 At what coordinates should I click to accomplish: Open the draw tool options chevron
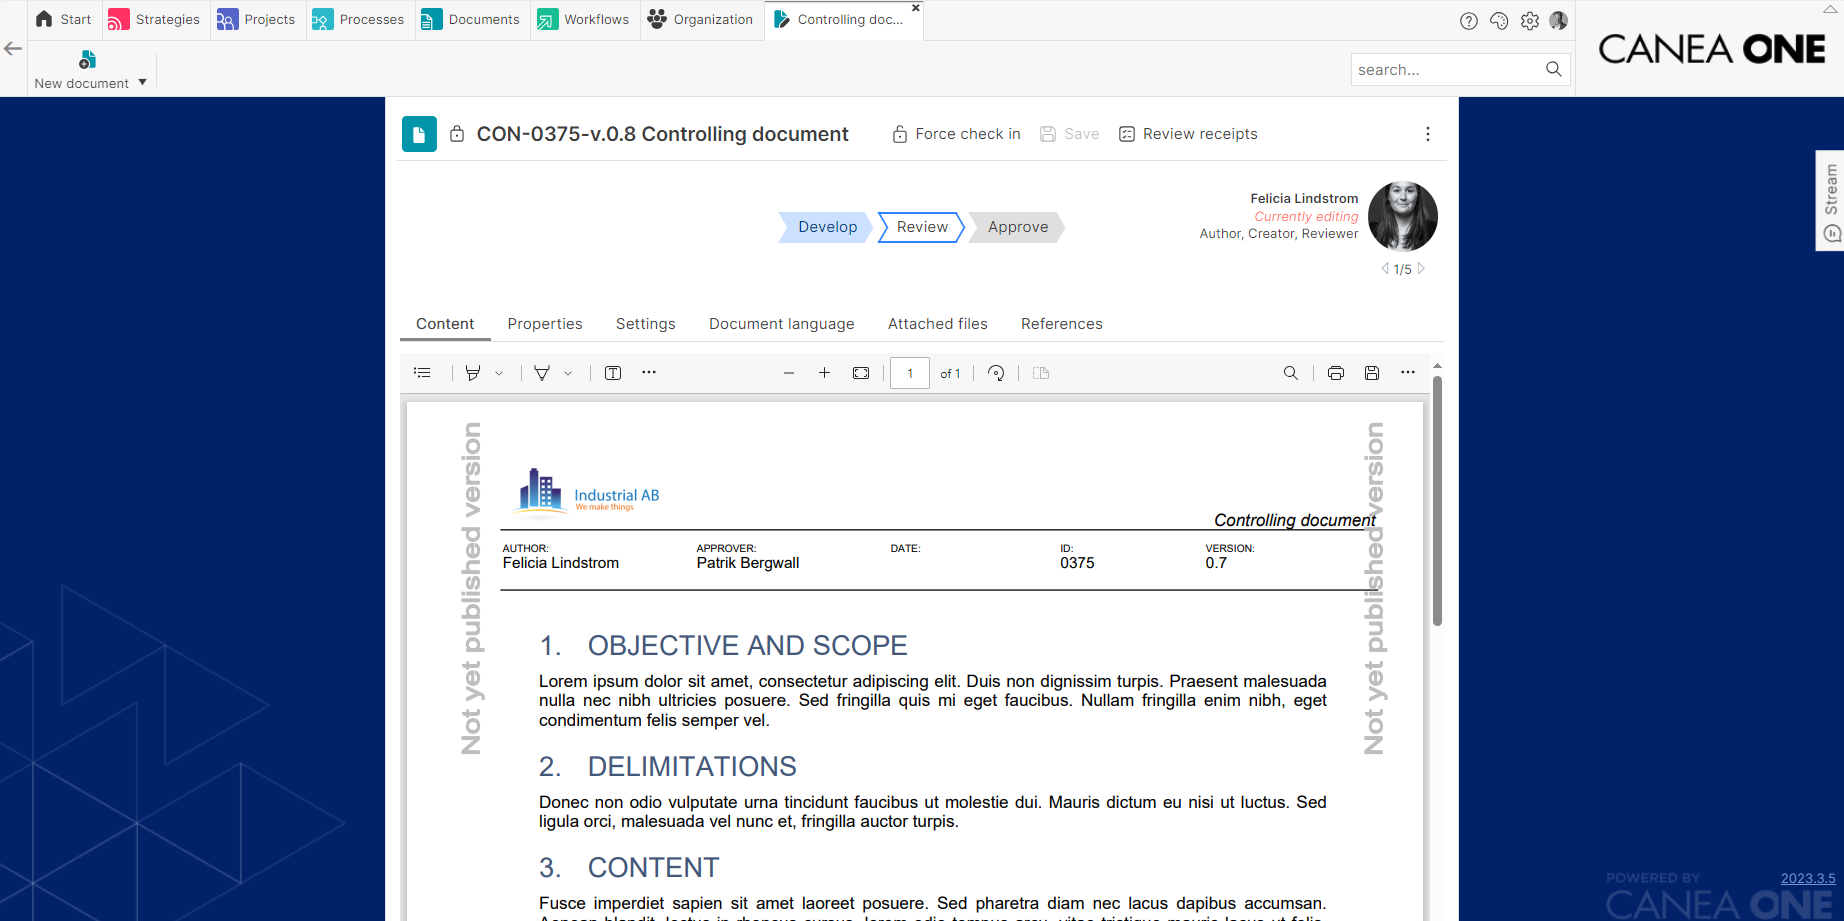click(x=568, y=373)
